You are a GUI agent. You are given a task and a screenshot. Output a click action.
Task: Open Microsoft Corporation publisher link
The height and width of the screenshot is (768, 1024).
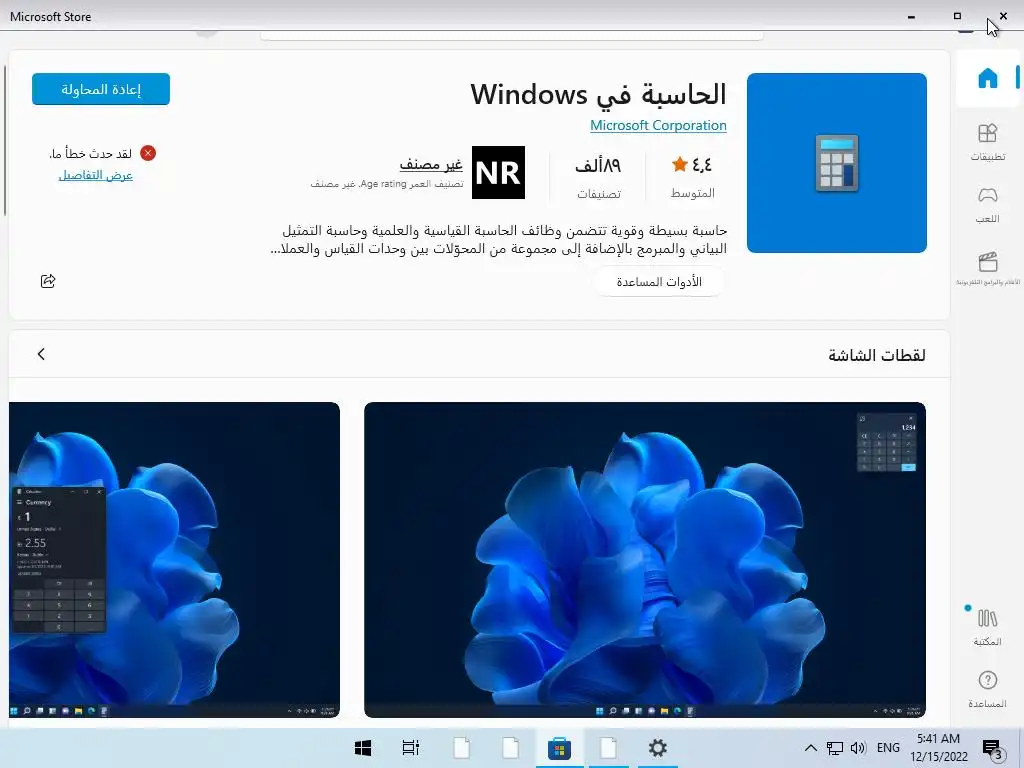tap(658, 125)
